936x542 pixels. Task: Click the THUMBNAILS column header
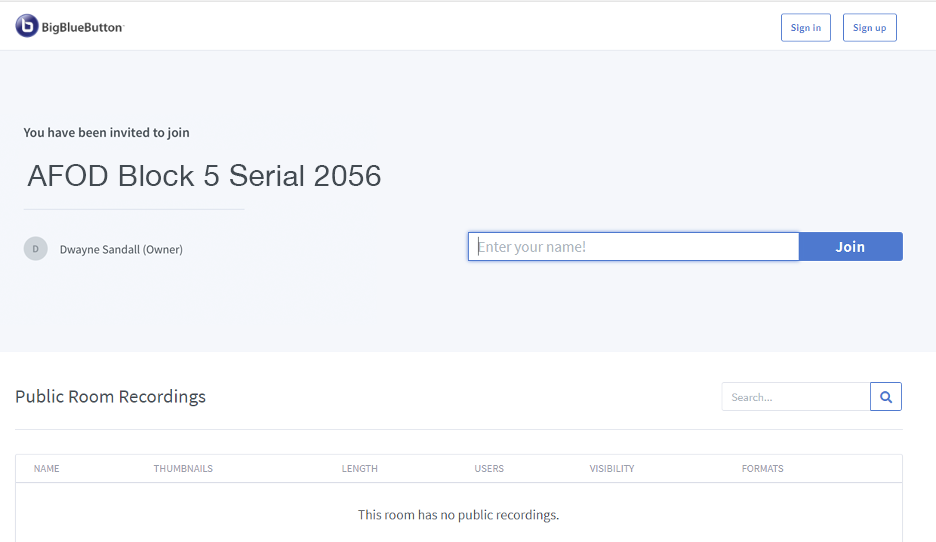[x=183, y=469]
